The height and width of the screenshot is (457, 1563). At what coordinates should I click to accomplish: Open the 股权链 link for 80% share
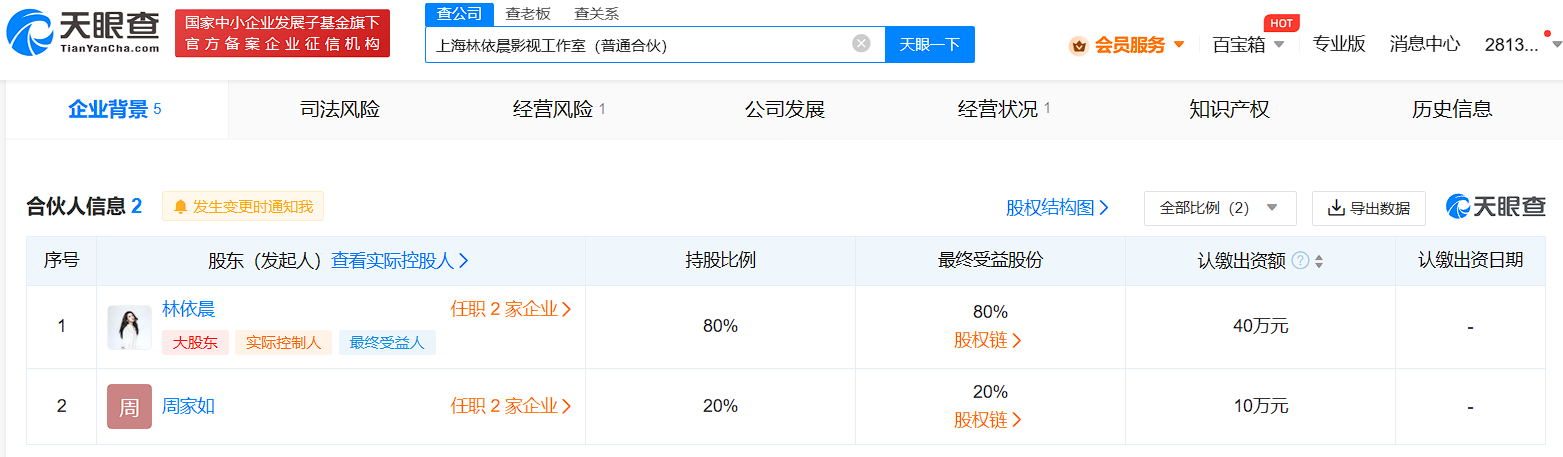pos(988,340)
